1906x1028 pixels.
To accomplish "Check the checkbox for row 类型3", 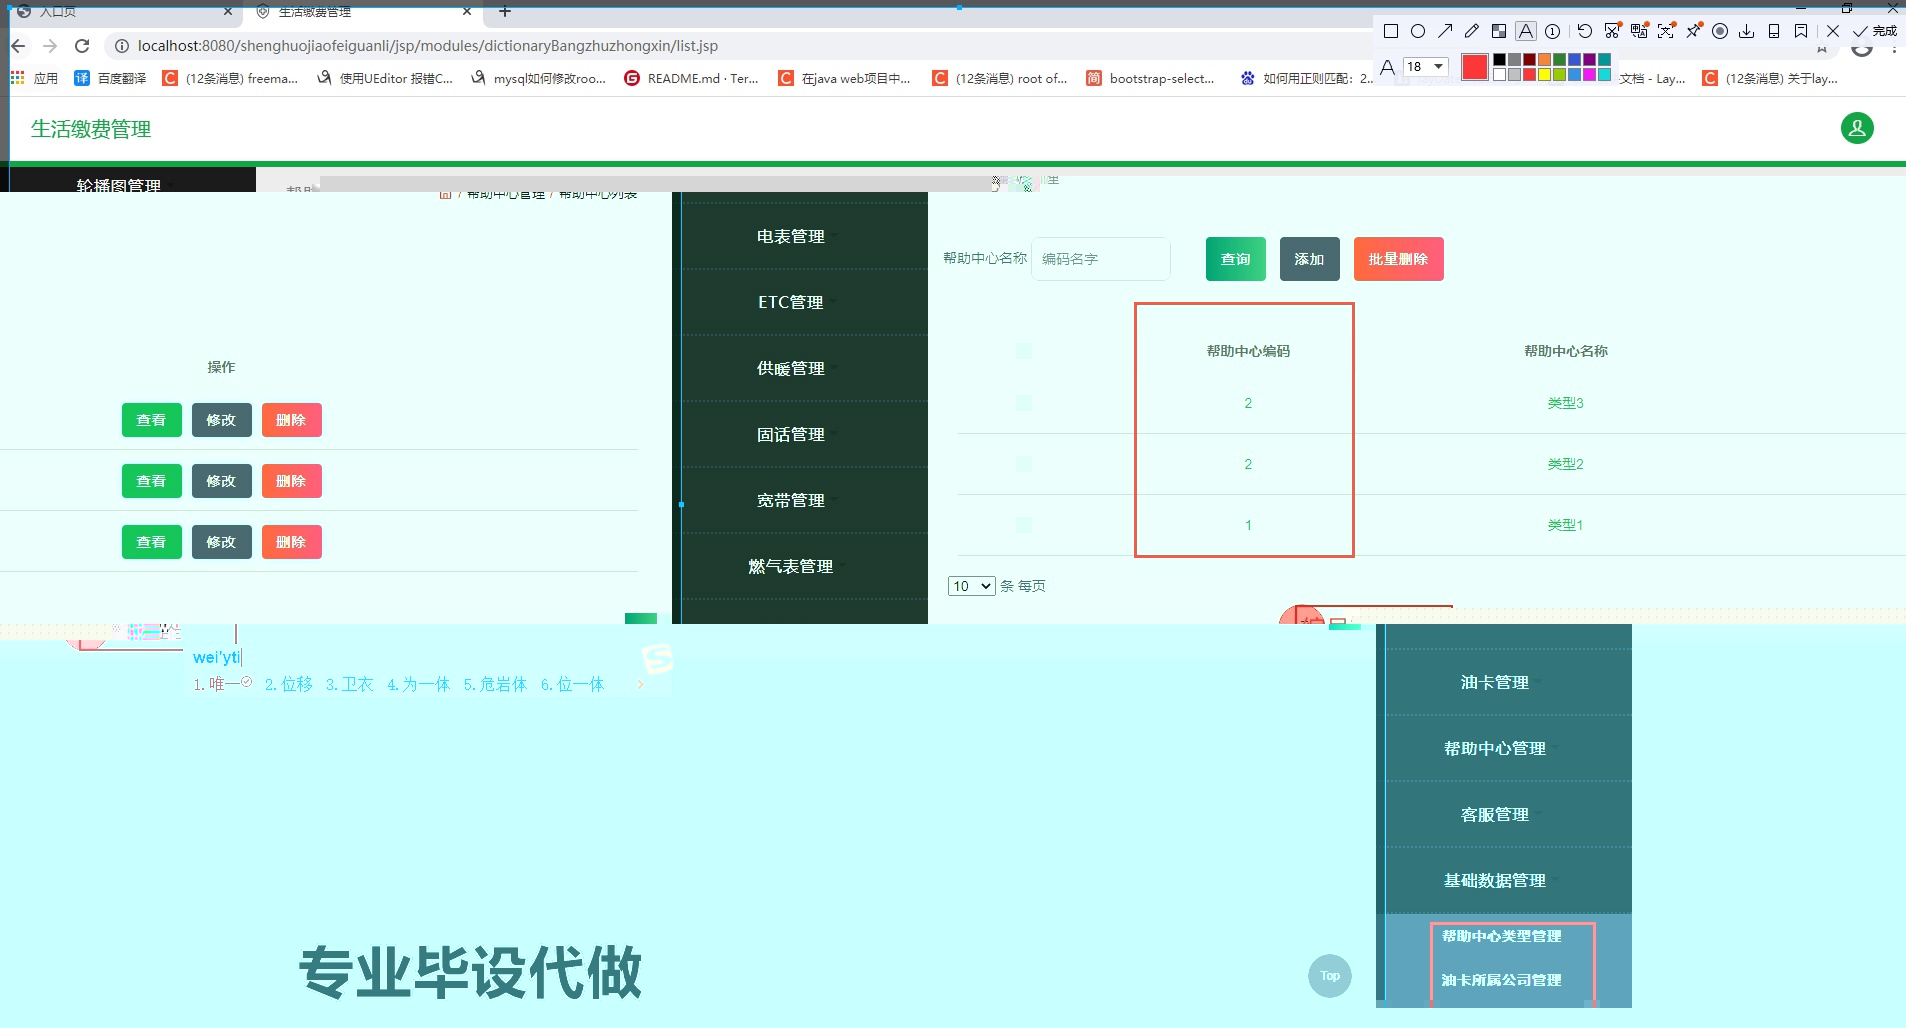I will [1024, 403].
